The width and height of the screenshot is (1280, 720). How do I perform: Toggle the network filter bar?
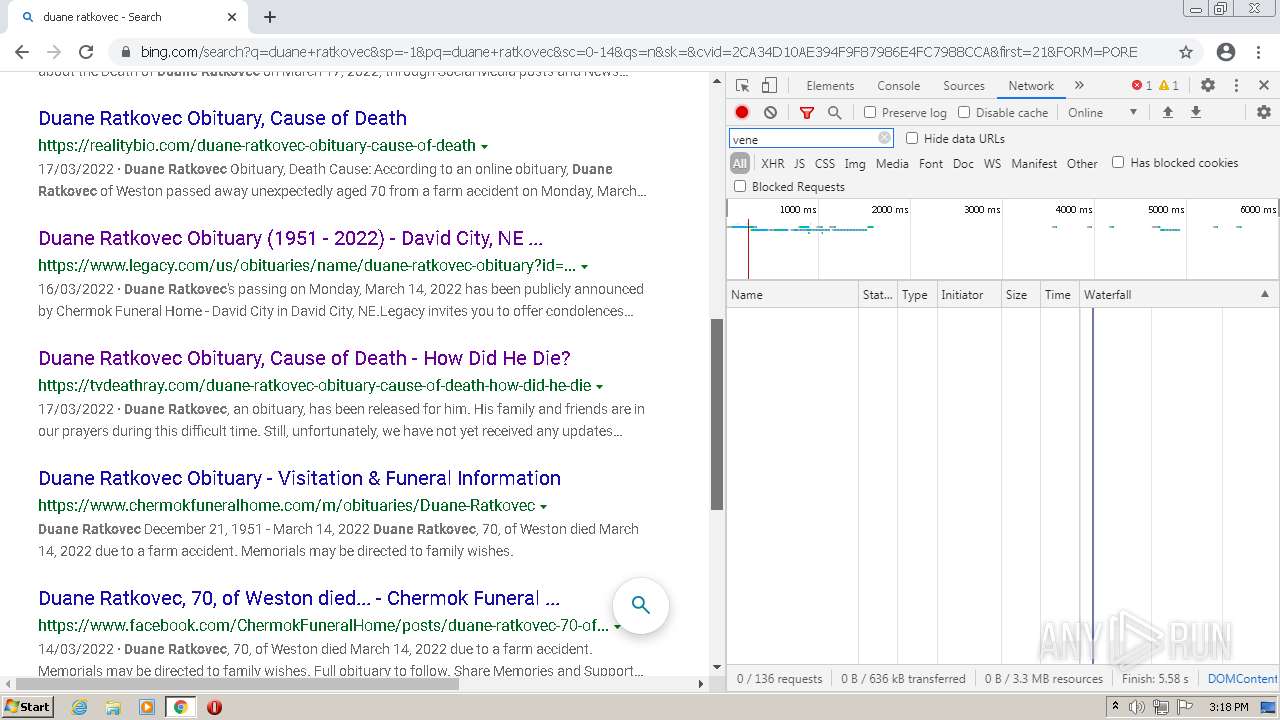807,113
